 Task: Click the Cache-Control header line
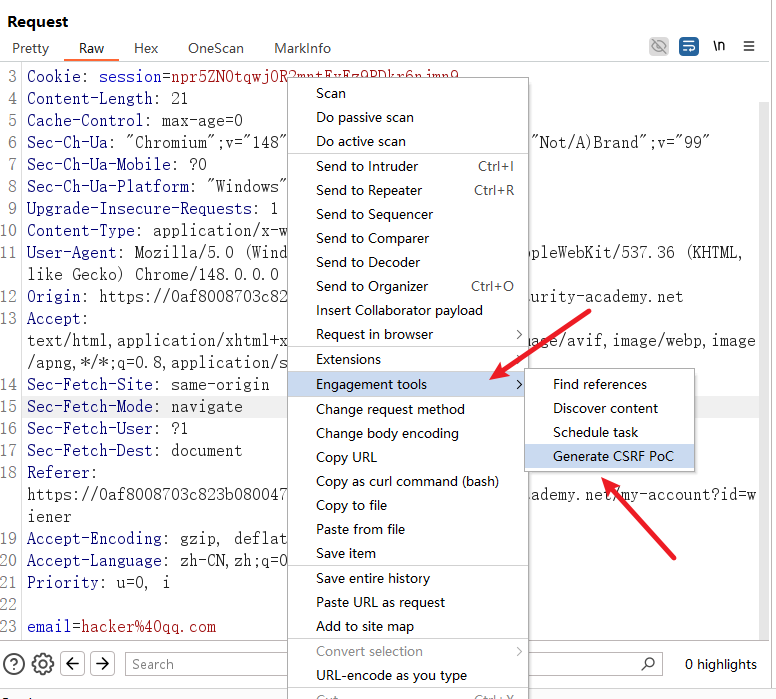135,120
